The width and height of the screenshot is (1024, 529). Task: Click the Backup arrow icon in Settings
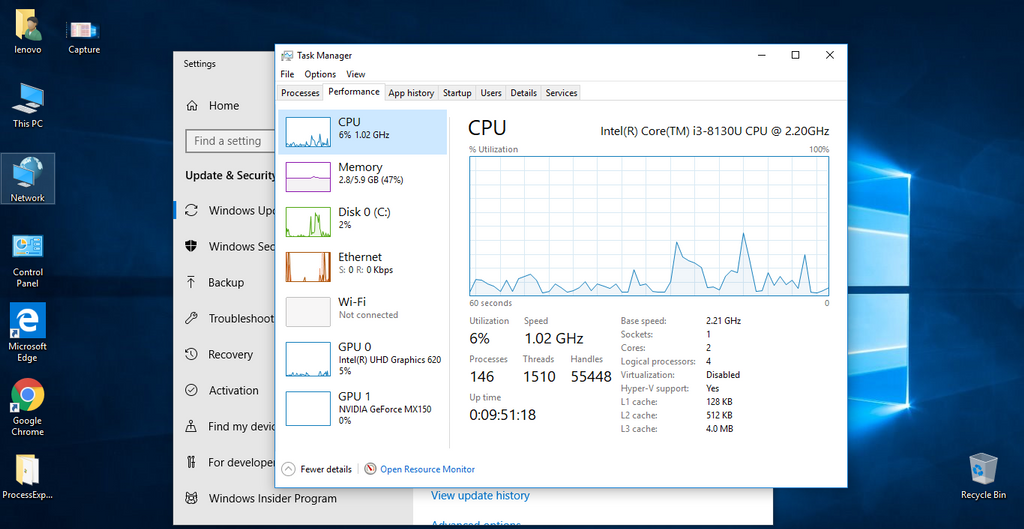pos(191,282)
